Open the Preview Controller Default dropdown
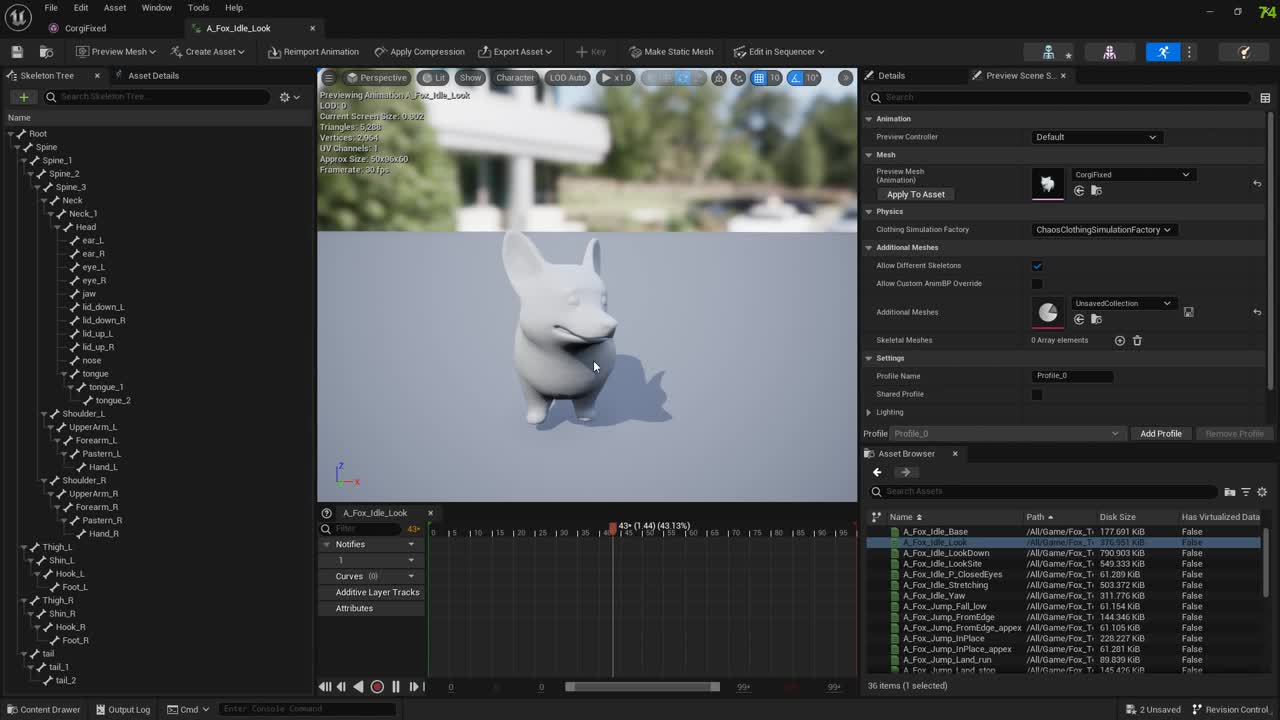Viewport: 1280px width, 720px height. tap(1096, 137)
